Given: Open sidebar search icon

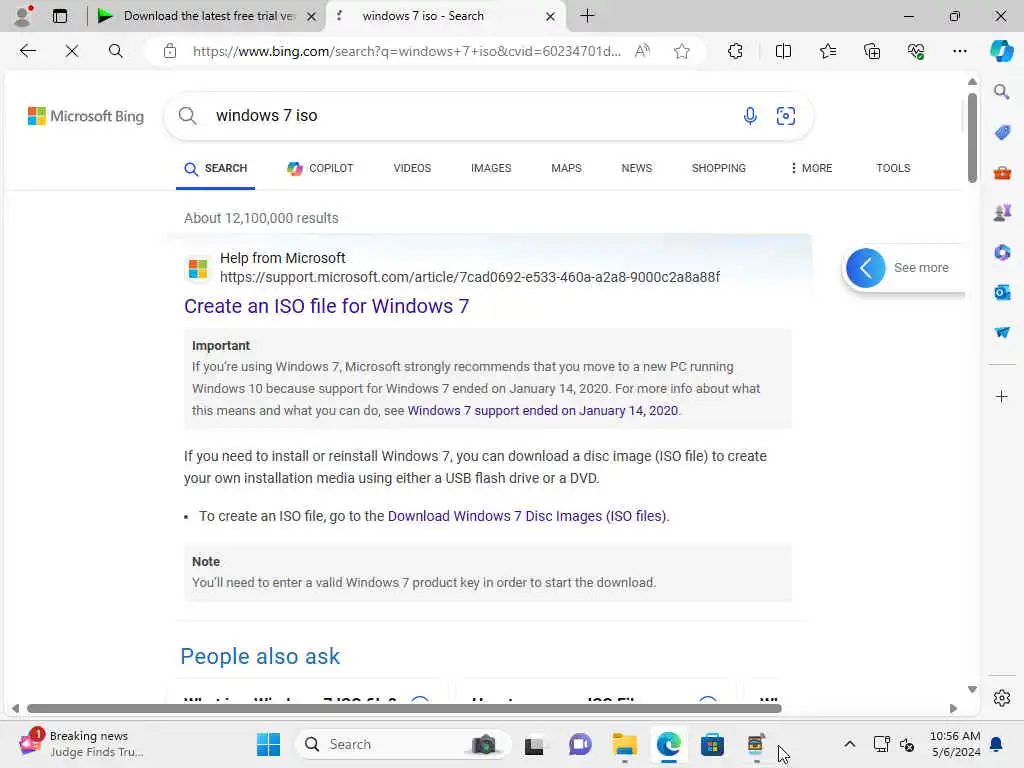Looking at the screenshot, I should [1002, 92].
